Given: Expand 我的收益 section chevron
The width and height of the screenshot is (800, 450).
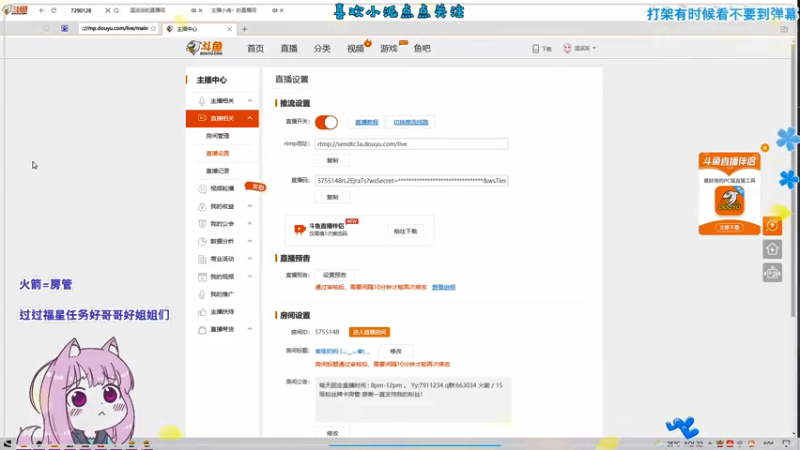Looking at the screenshot, I should tap(250, 206).
